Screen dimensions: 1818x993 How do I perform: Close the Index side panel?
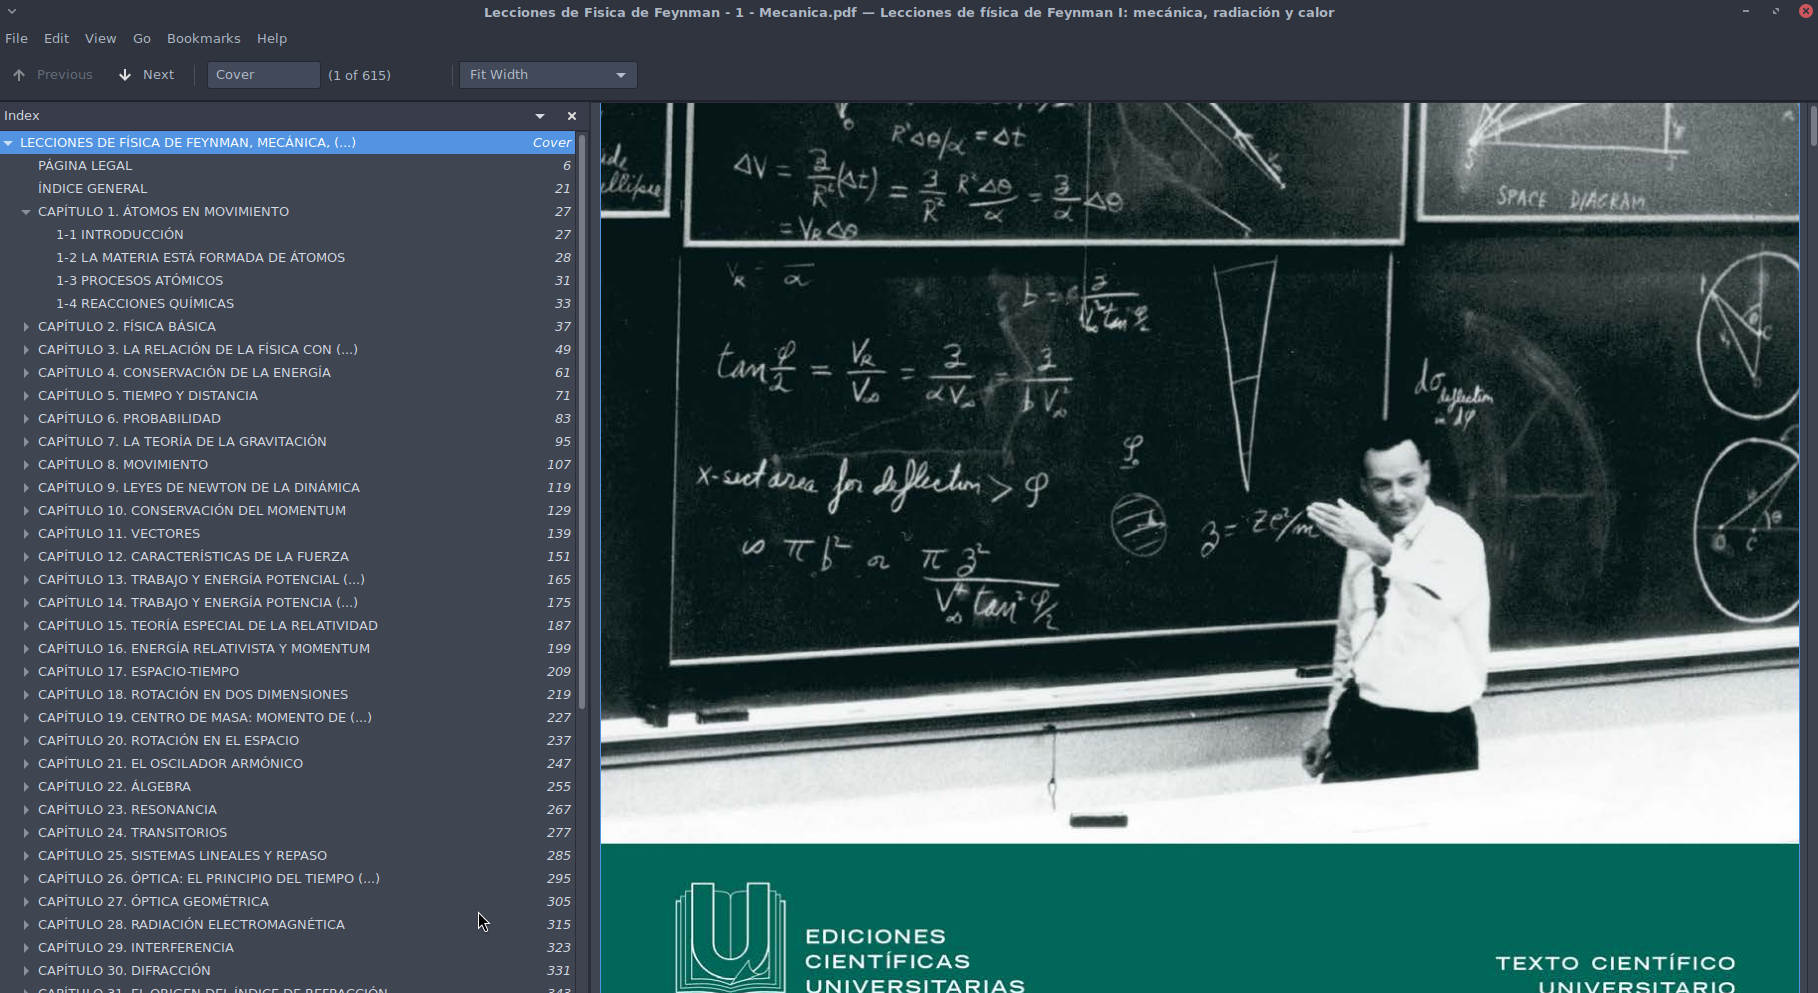point(572,116)
